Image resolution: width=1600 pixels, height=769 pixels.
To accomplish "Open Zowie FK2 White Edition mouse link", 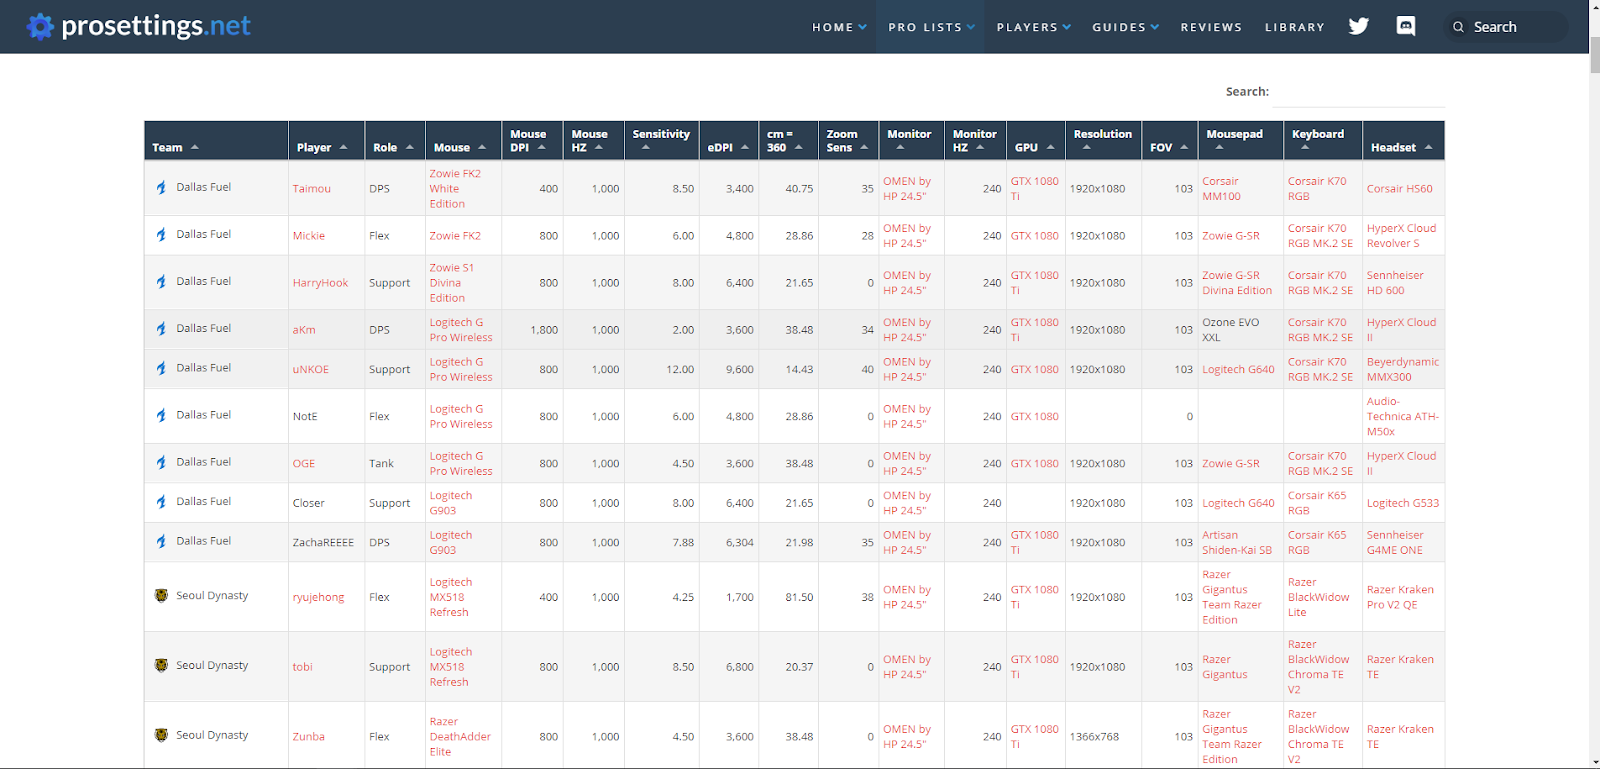I will (455, 188).
